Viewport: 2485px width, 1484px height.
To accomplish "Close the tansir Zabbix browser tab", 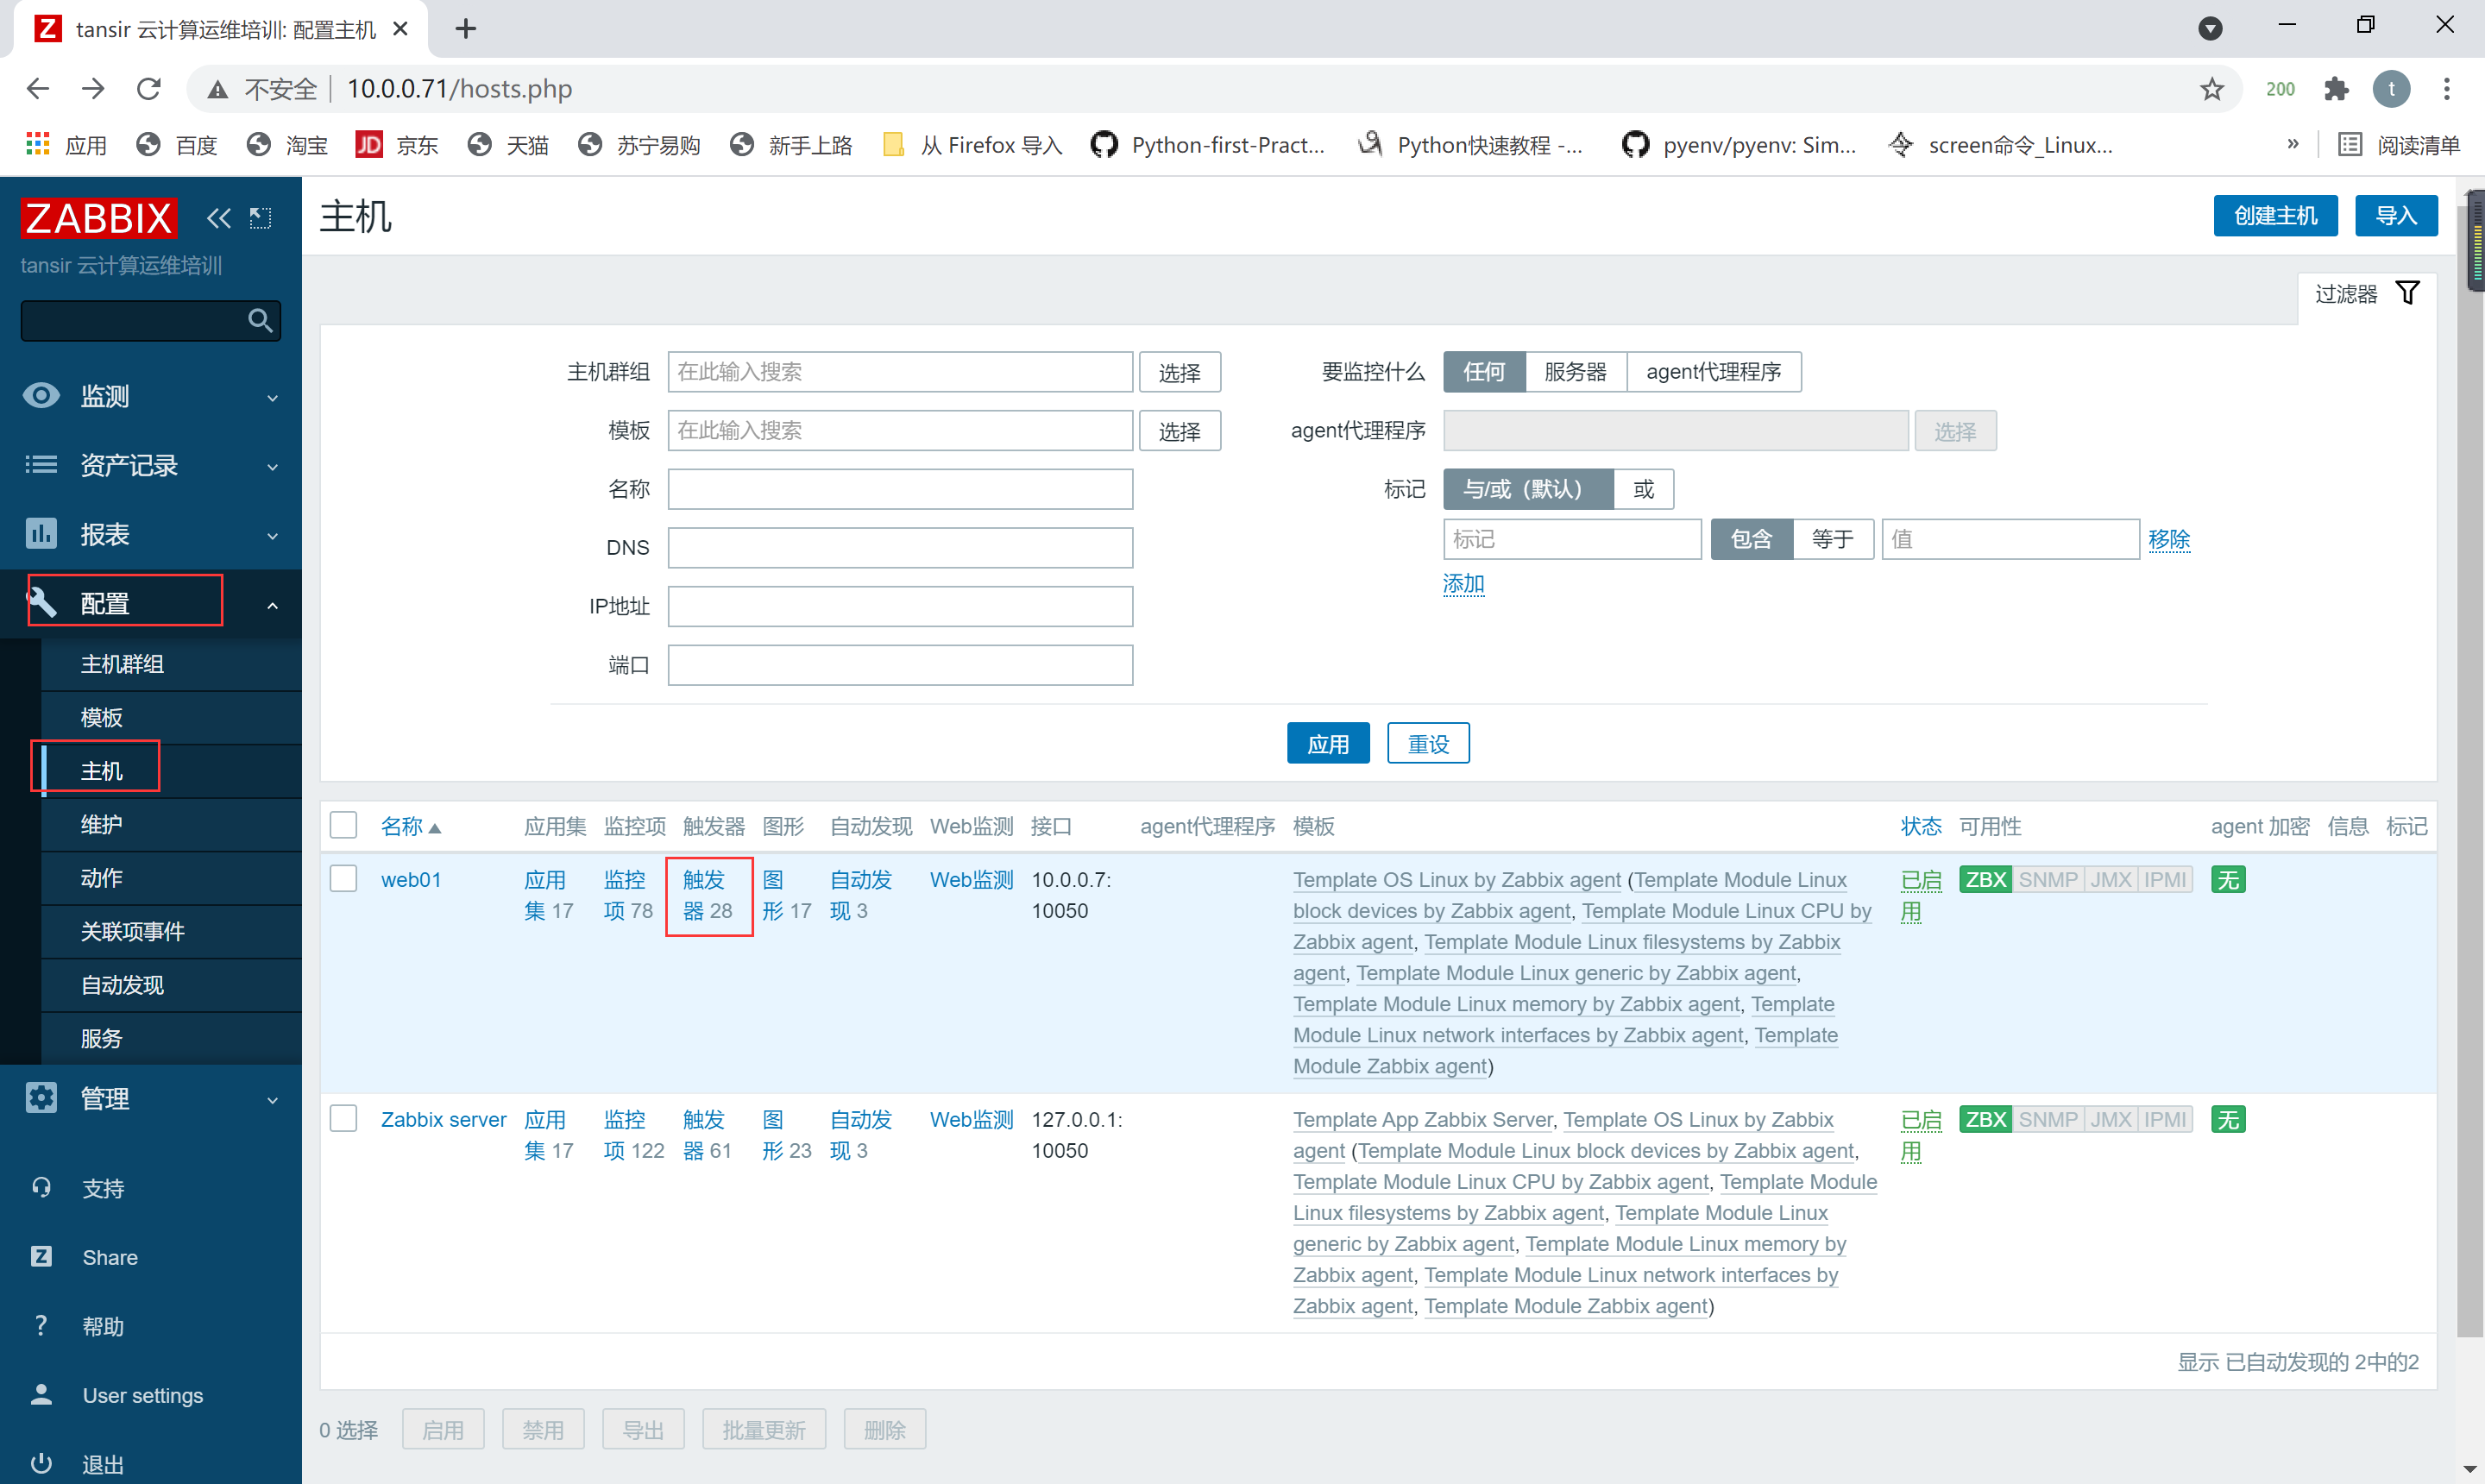I will [400, 29].
